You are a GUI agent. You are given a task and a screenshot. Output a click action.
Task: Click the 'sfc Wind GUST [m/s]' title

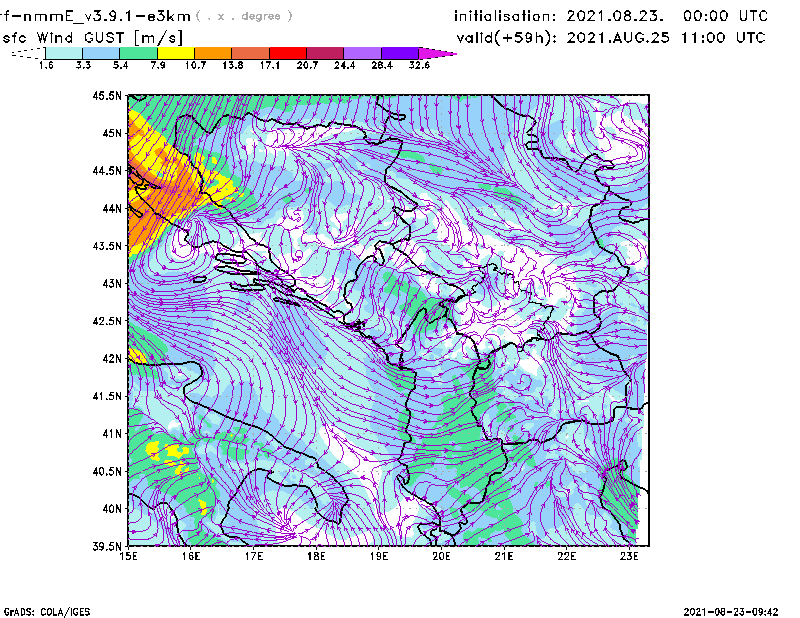[x=92, y=38]
